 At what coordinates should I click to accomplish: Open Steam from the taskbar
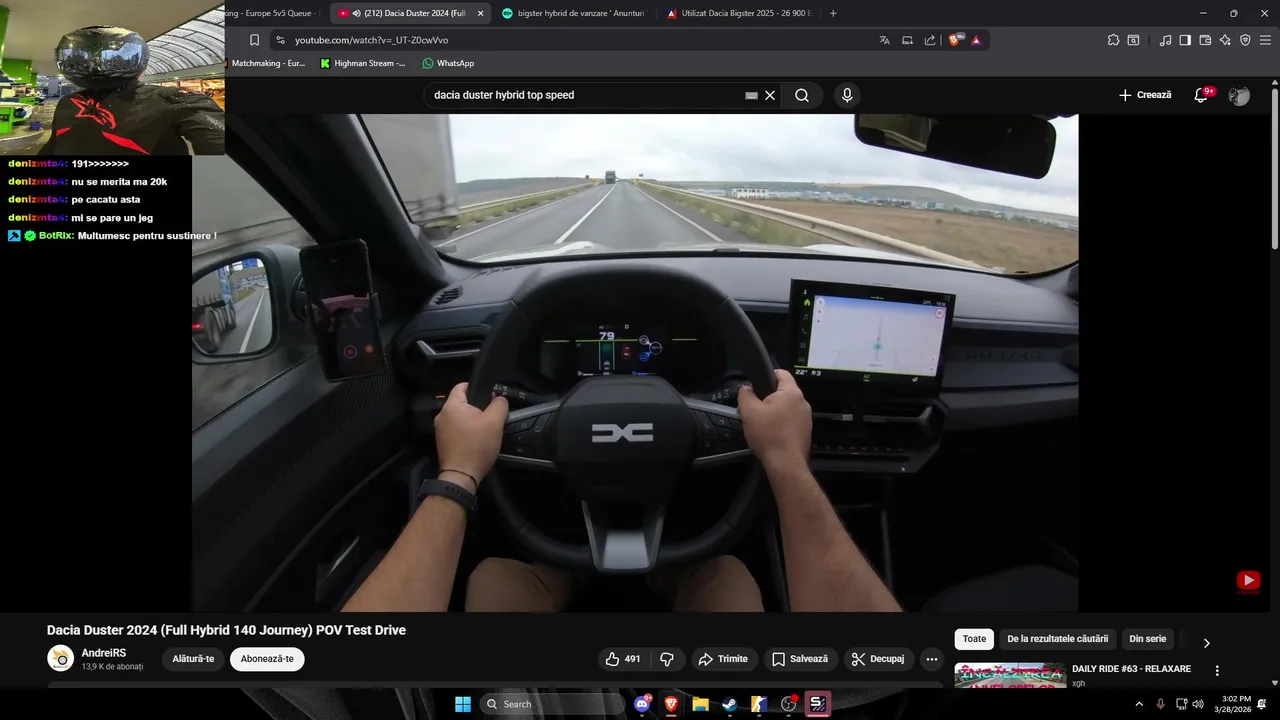coord(730,704)
